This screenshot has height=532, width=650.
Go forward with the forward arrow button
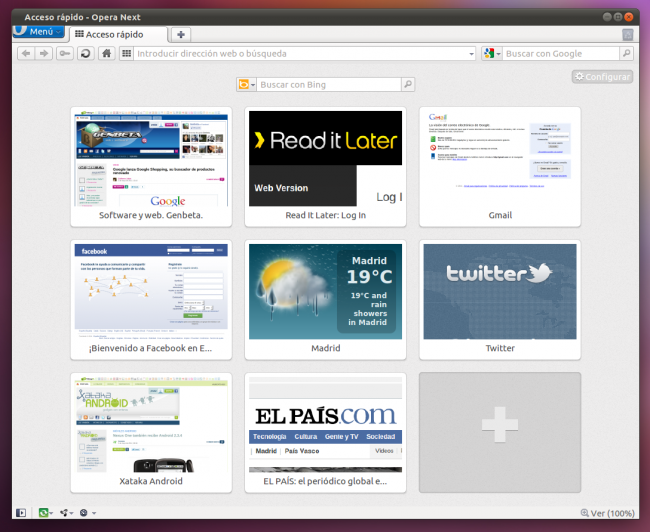pos(44,53)
